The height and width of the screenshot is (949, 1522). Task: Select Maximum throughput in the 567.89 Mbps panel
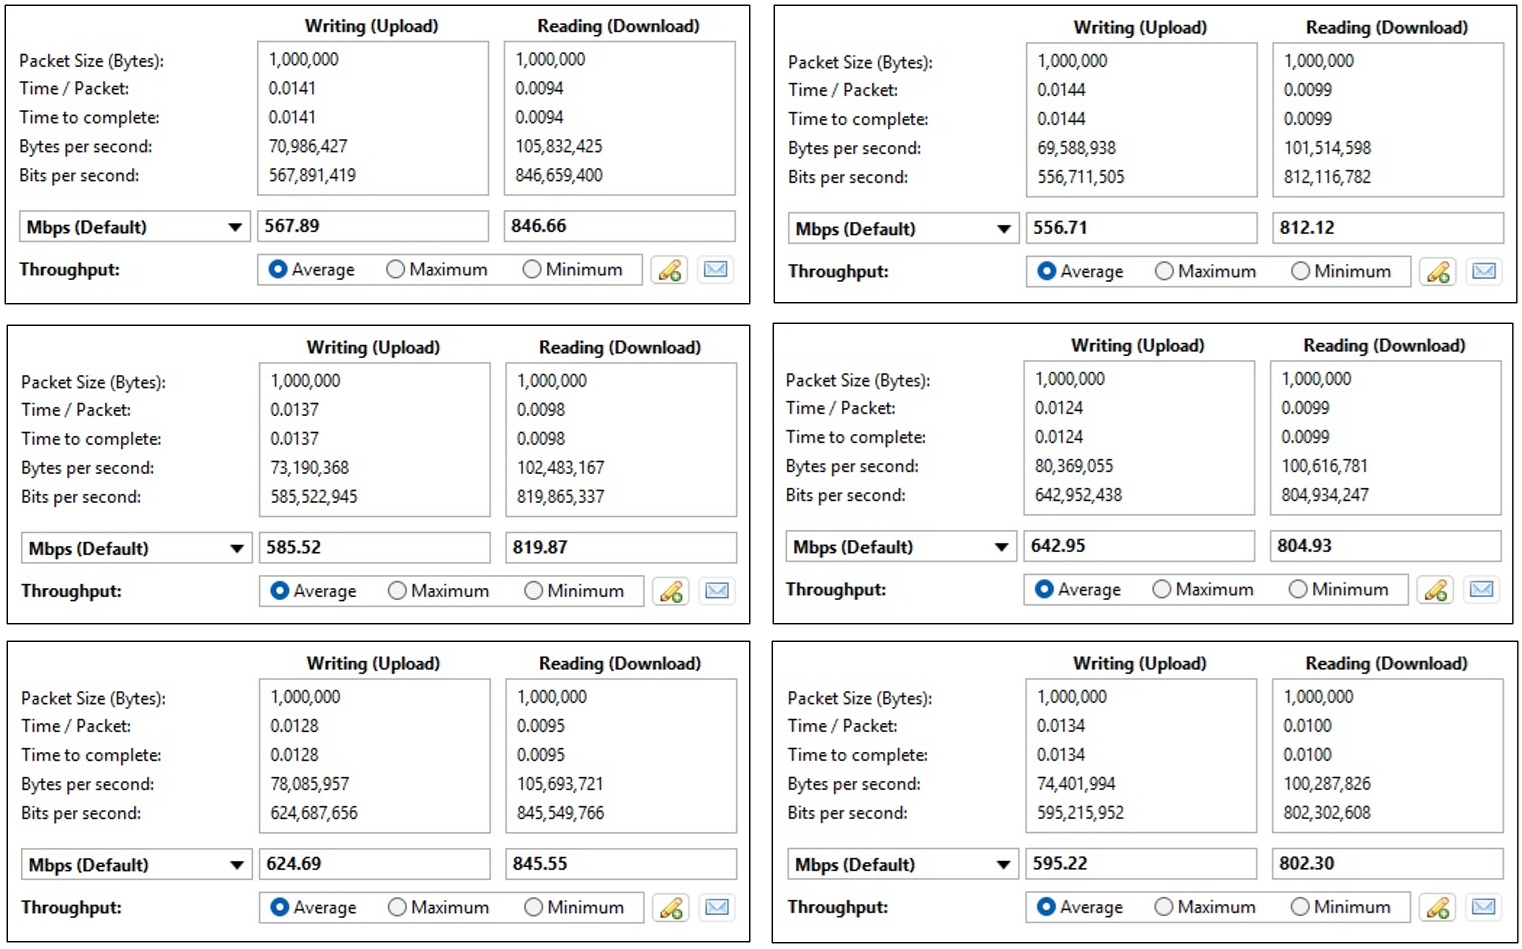click(x=396, y=270)
